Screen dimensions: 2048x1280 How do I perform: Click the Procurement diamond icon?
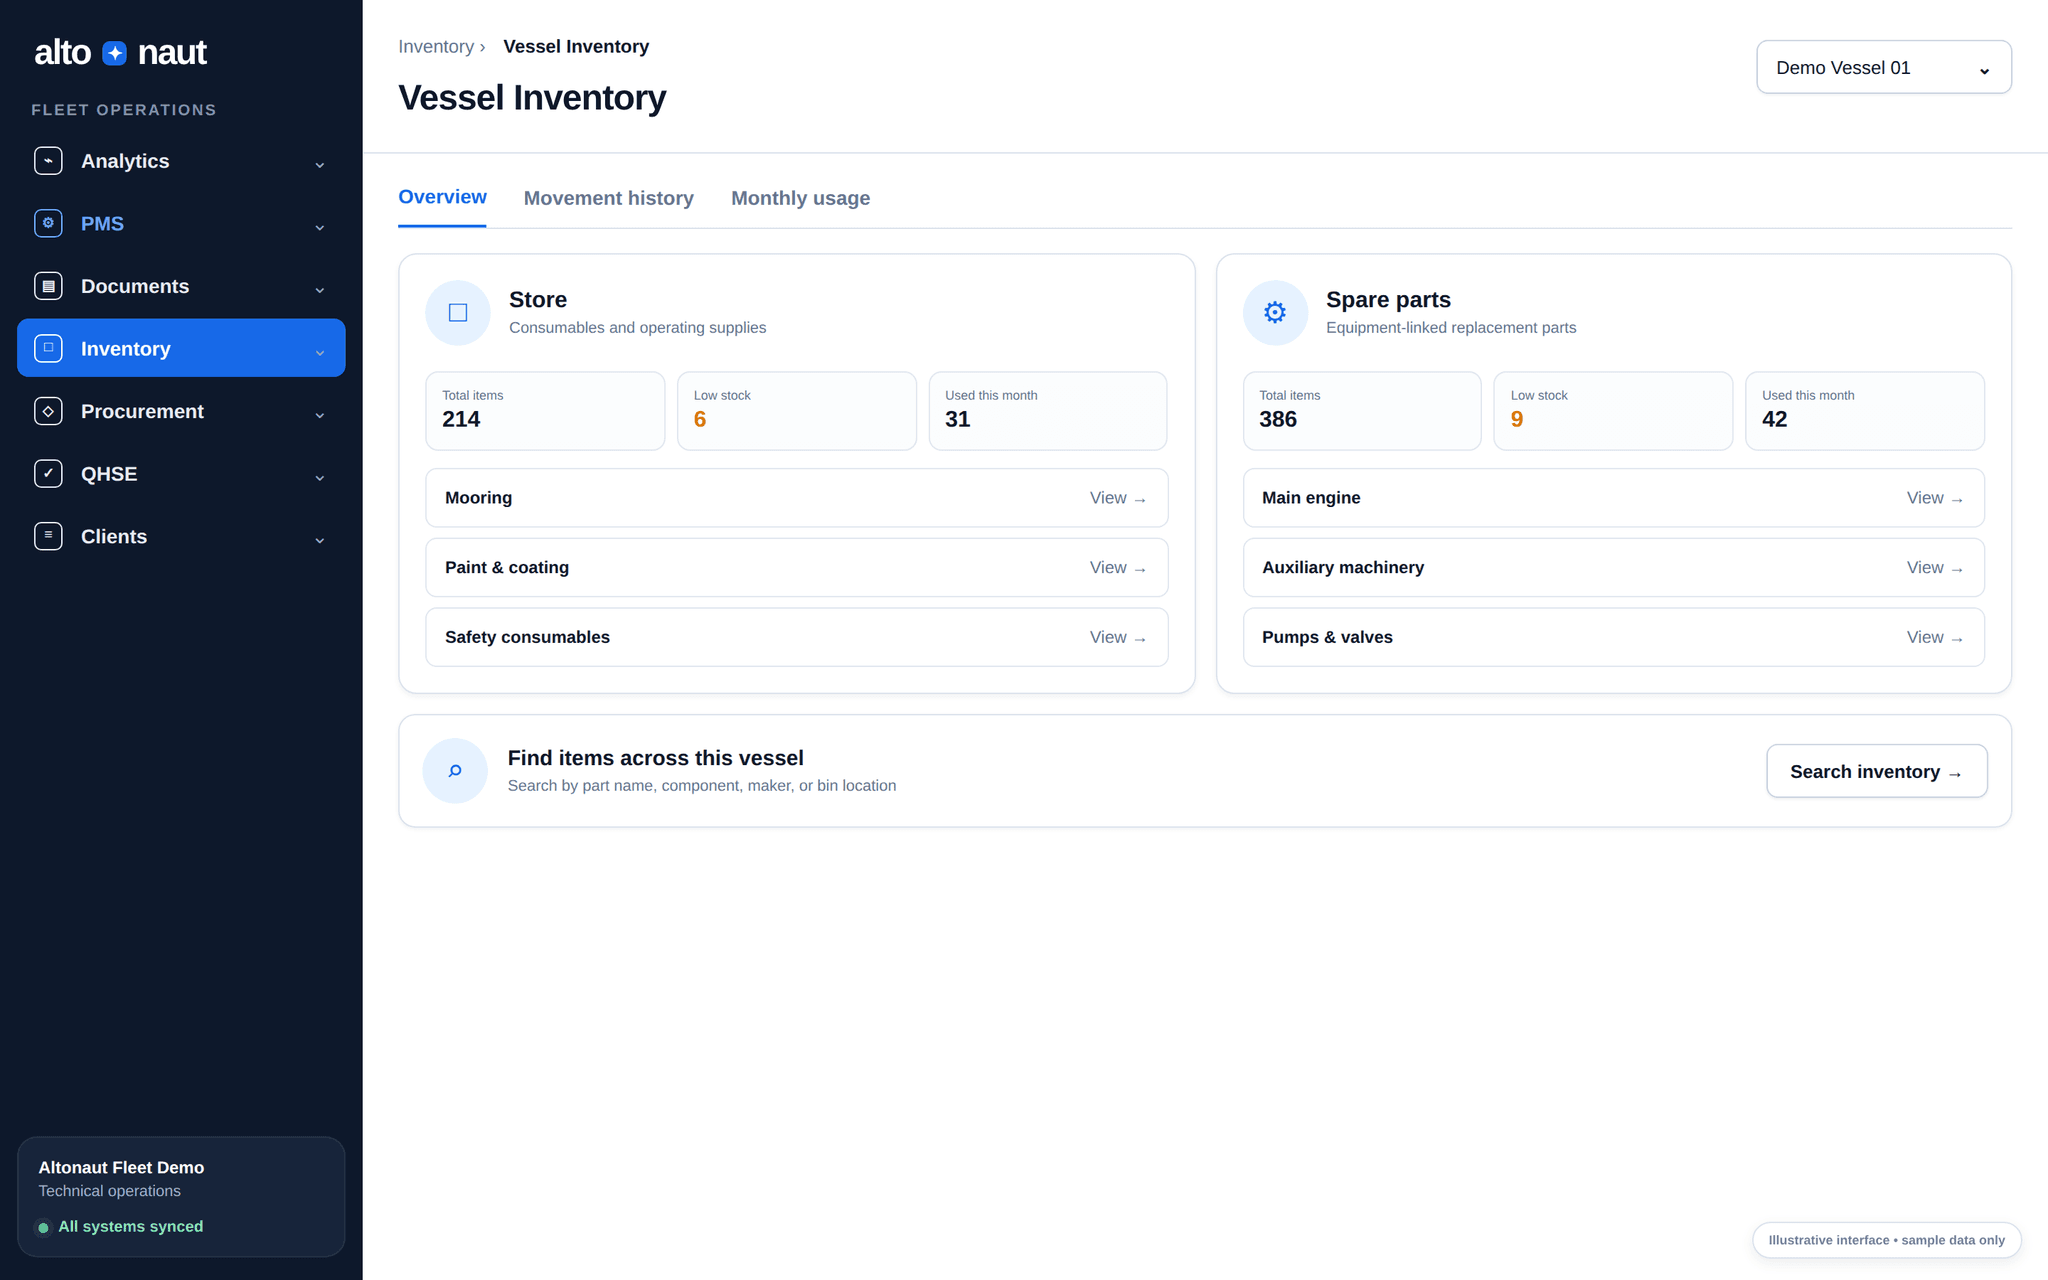[48, 411]
